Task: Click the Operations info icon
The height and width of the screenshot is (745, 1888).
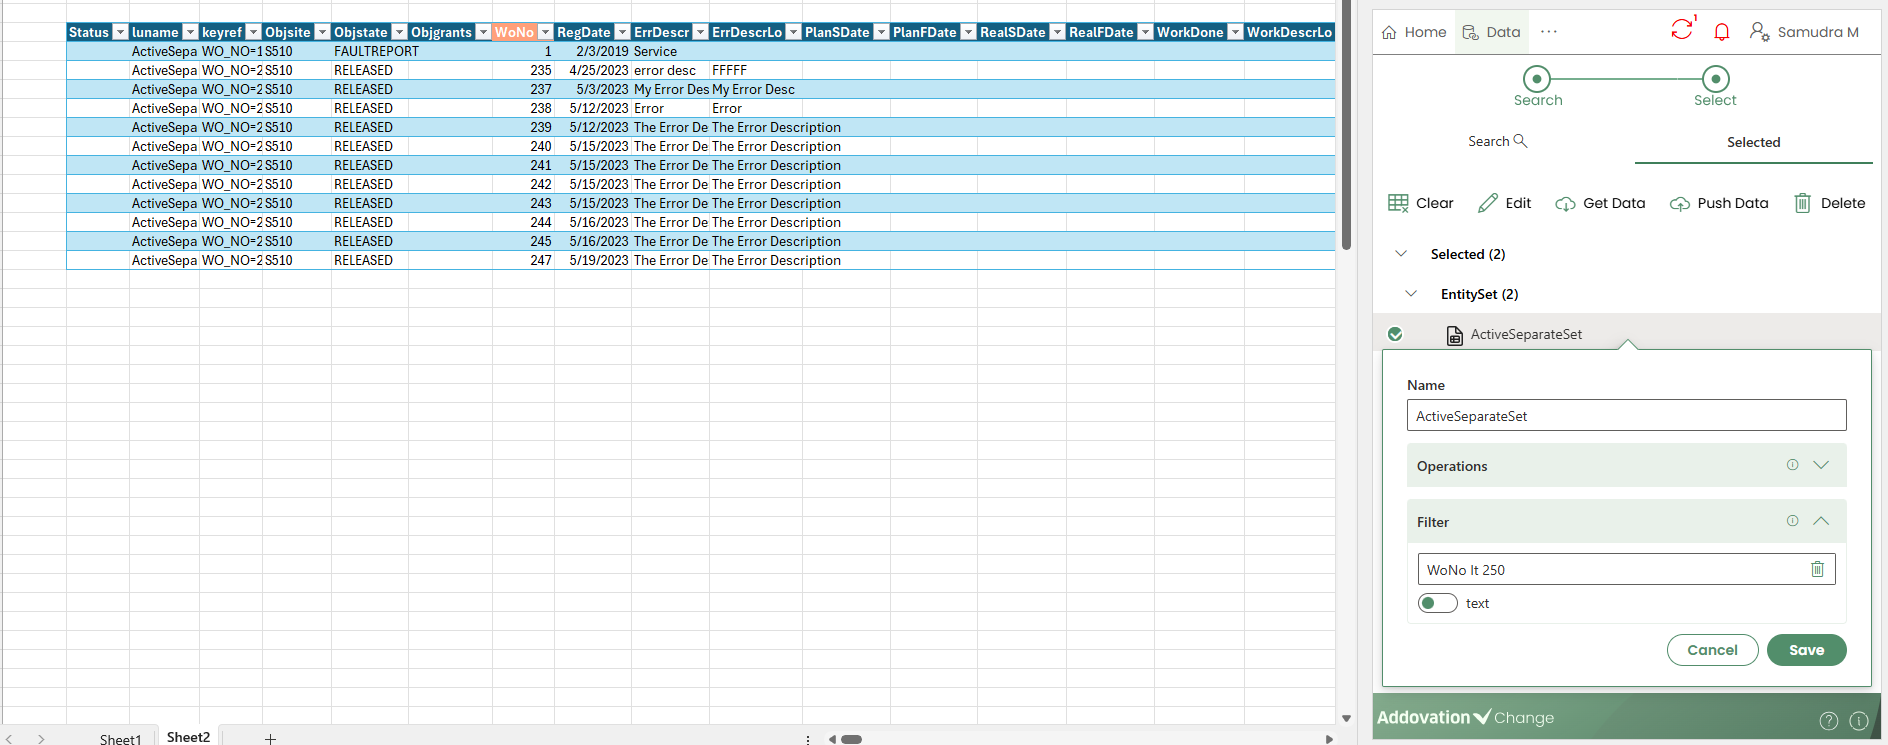Action: (x=1792, y=465)
